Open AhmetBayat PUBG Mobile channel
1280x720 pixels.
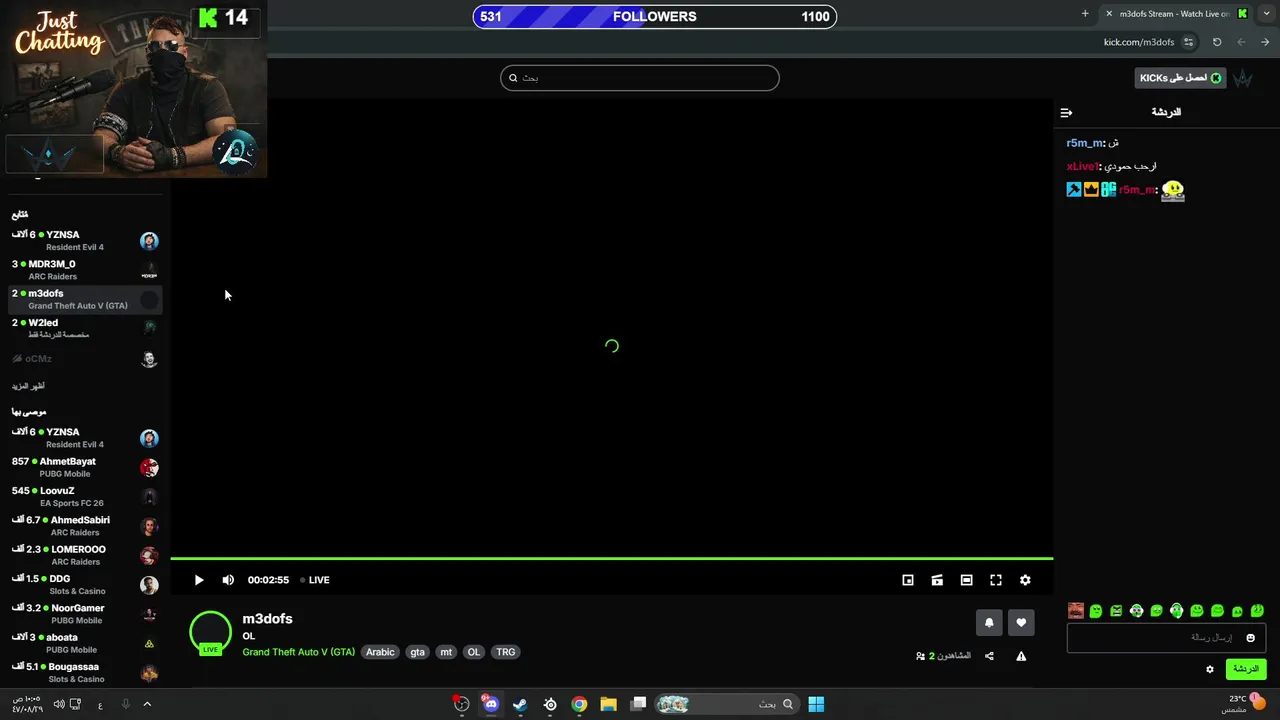[85, 467]
